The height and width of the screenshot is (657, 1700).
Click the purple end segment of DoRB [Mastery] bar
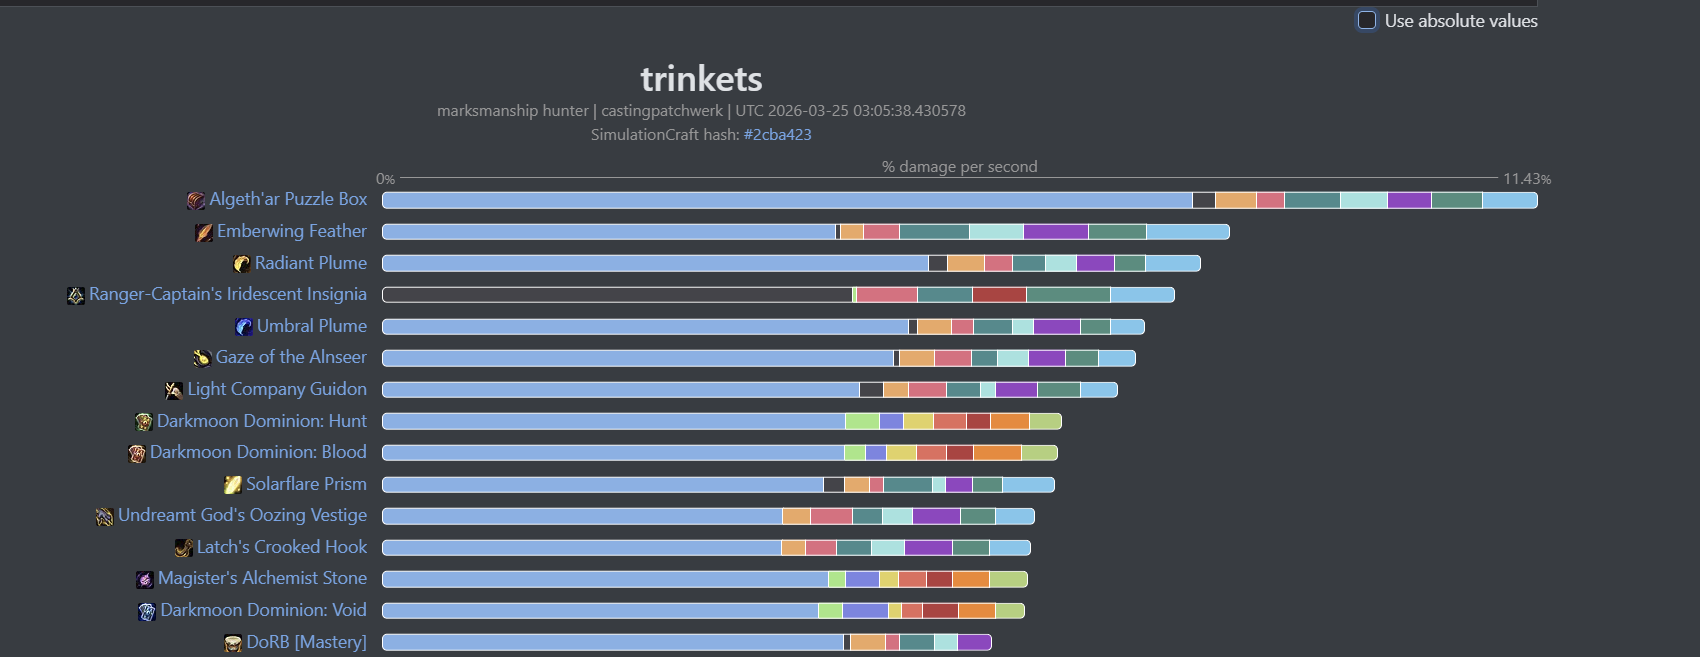tap(975, 642)
